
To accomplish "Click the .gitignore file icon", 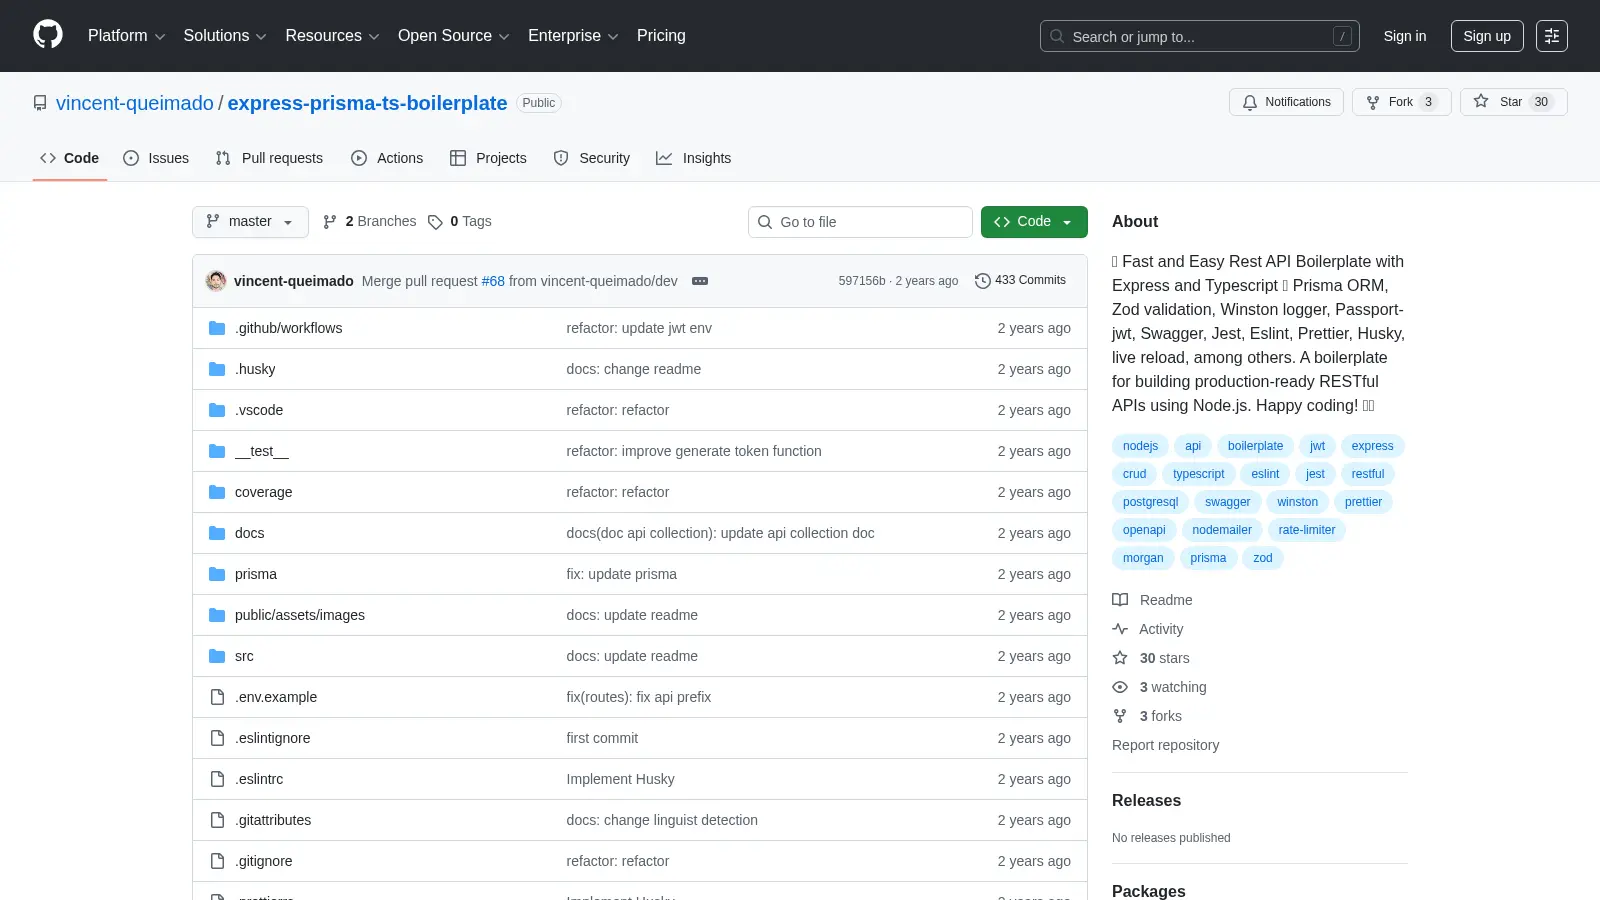I will tap(217, 861).
